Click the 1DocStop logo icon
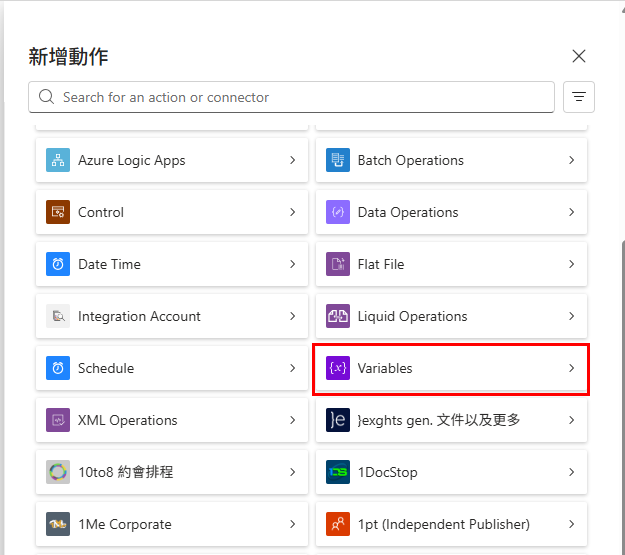 tap(338, 472)
